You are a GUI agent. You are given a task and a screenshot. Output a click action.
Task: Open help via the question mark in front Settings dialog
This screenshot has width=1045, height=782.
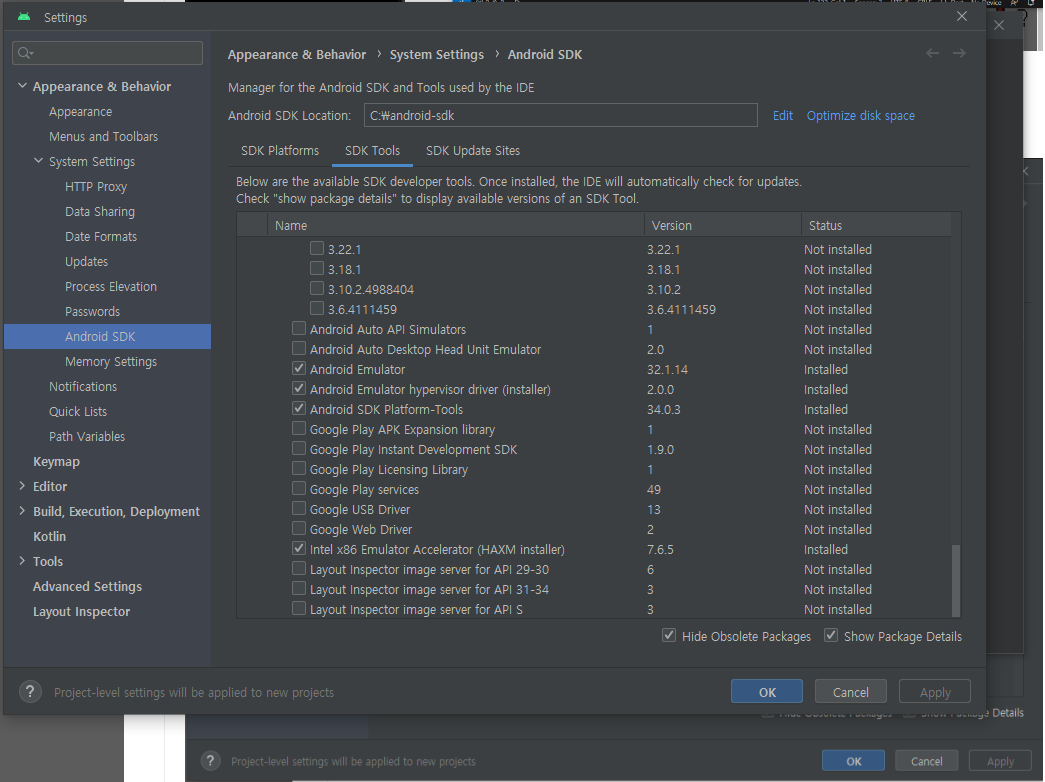(30, 692)
